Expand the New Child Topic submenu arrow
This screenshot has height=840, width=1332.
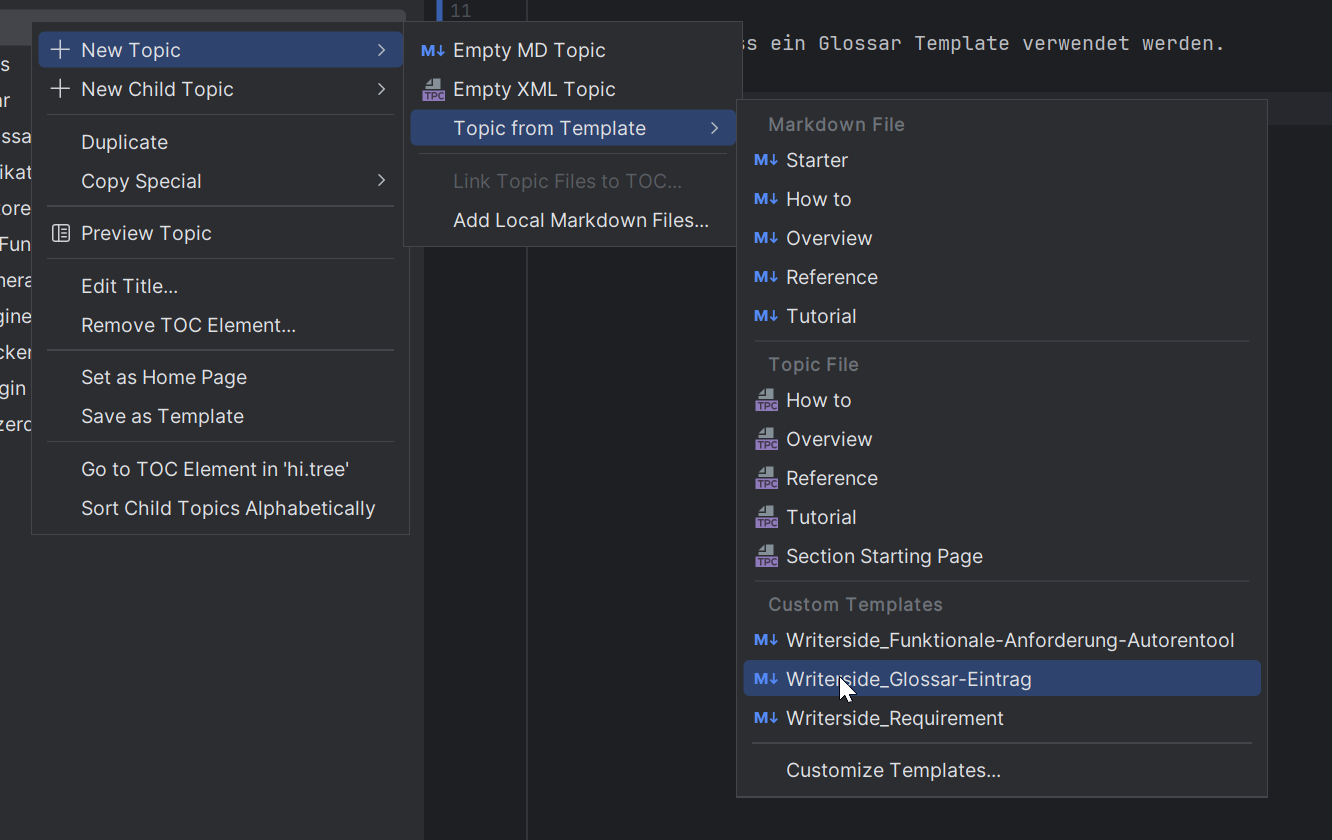pyautogui.click(x=381, y=89)
